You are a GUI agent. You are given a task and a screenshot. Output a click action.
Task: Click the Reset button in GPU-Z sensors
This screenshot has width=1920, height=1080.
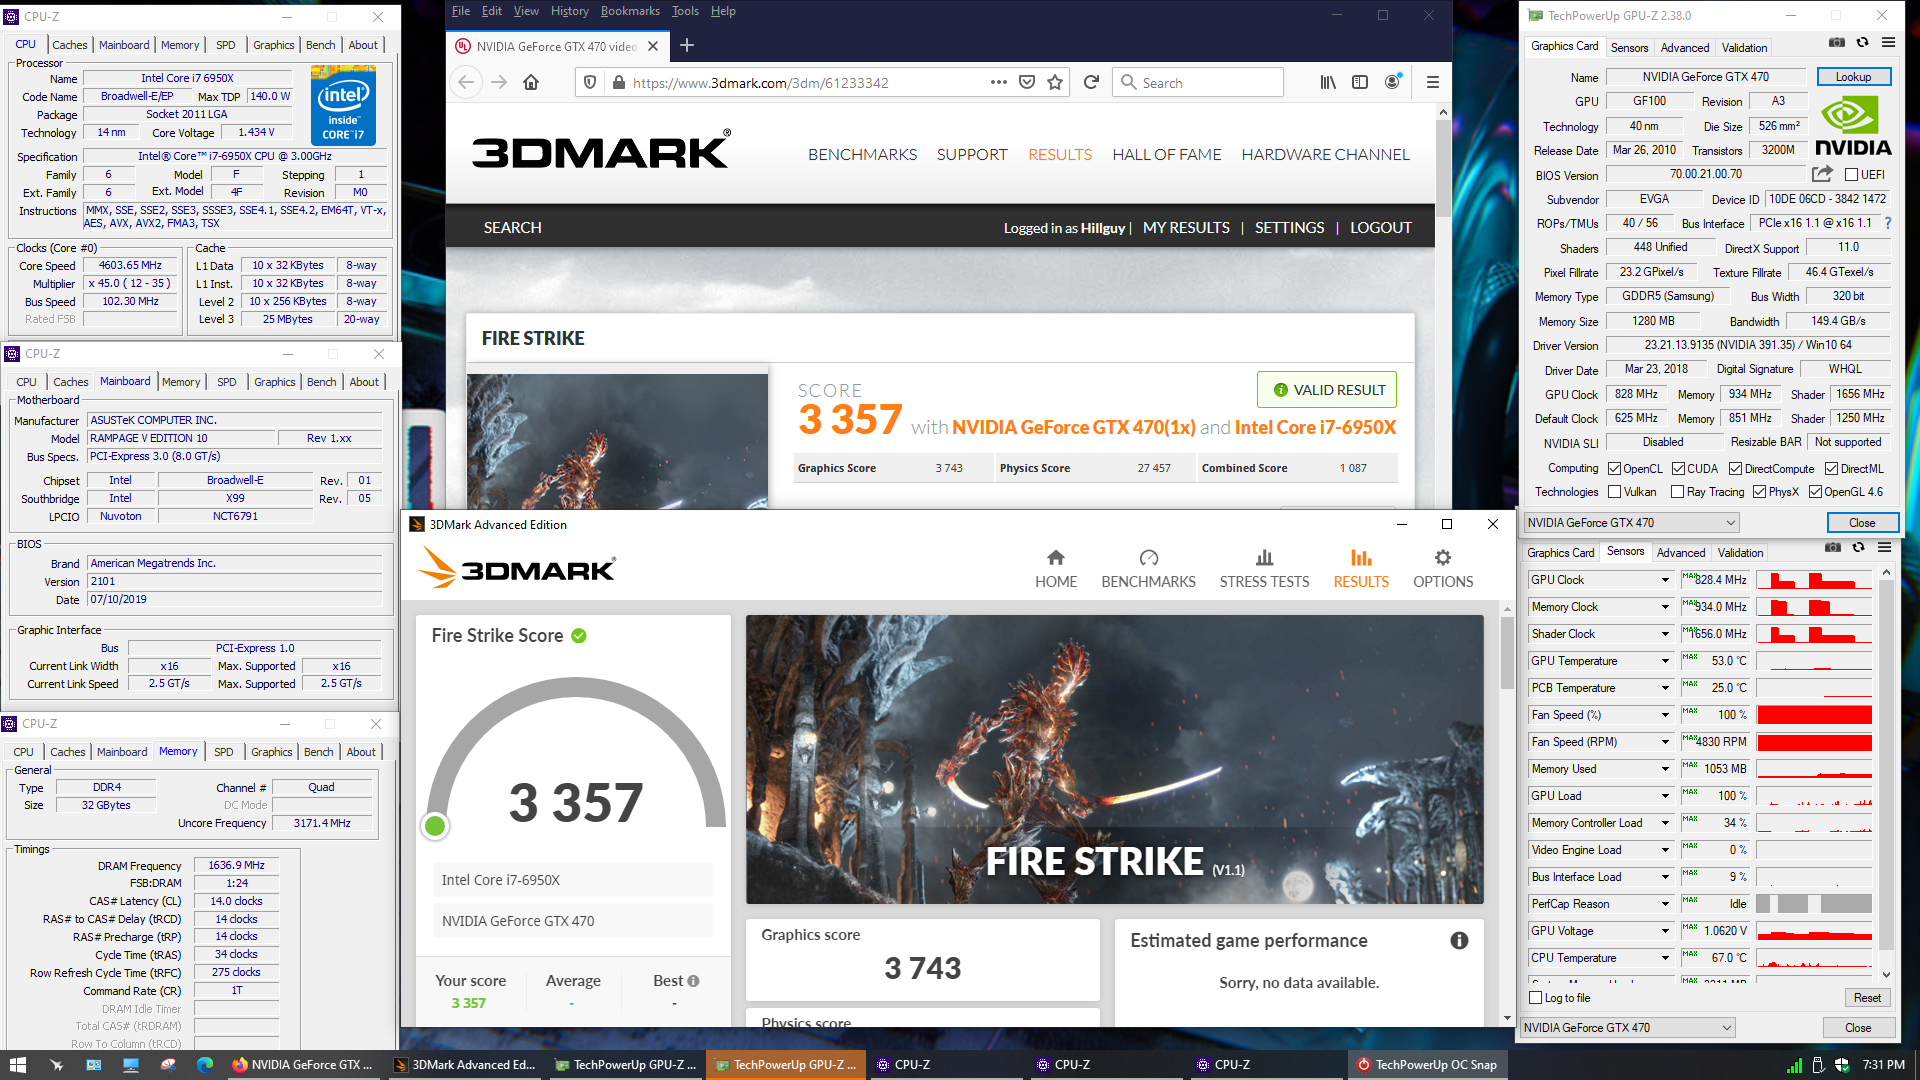click(1867, 998)
